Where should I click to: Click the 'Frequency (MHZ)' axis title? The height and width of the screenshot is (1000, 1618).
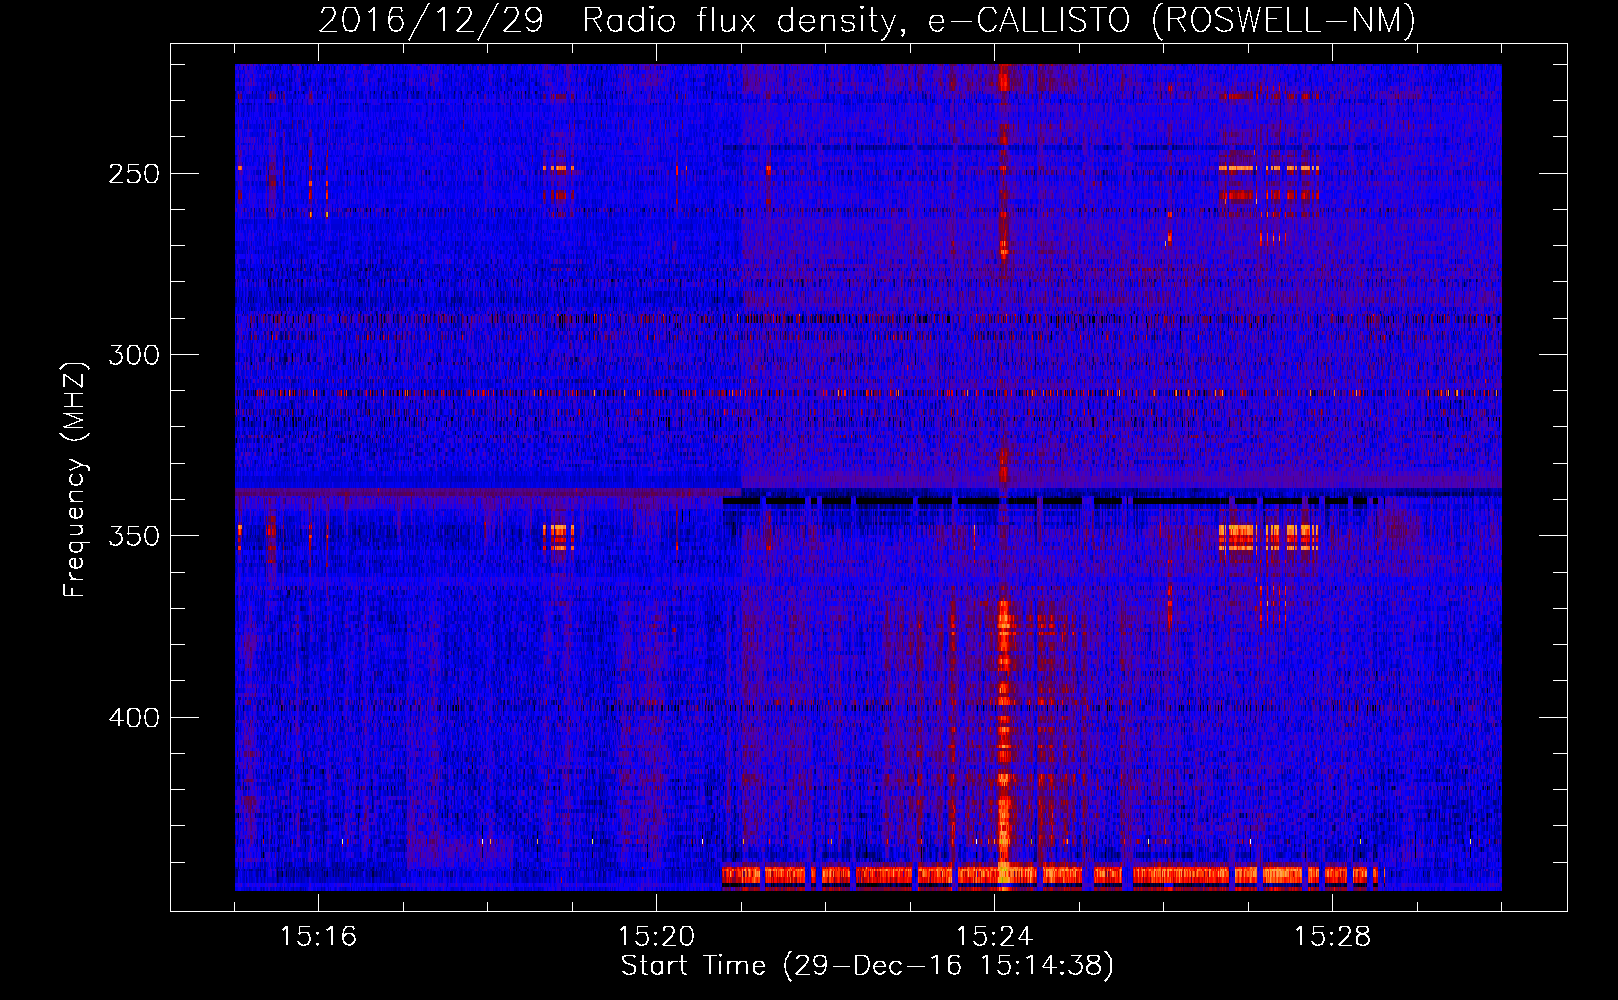(x=76, y=479)
